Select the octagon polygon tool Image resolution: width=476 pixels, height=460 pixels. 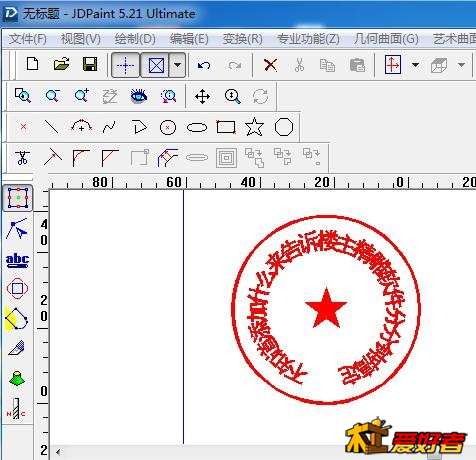tap(284, 127)
